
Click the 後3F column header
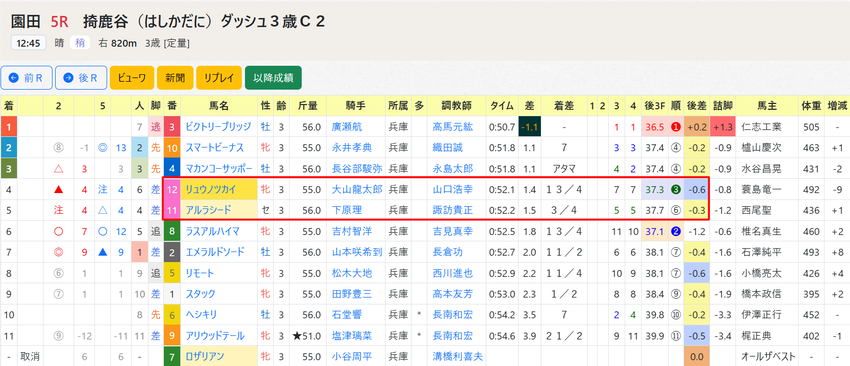[x=655, y=106]
